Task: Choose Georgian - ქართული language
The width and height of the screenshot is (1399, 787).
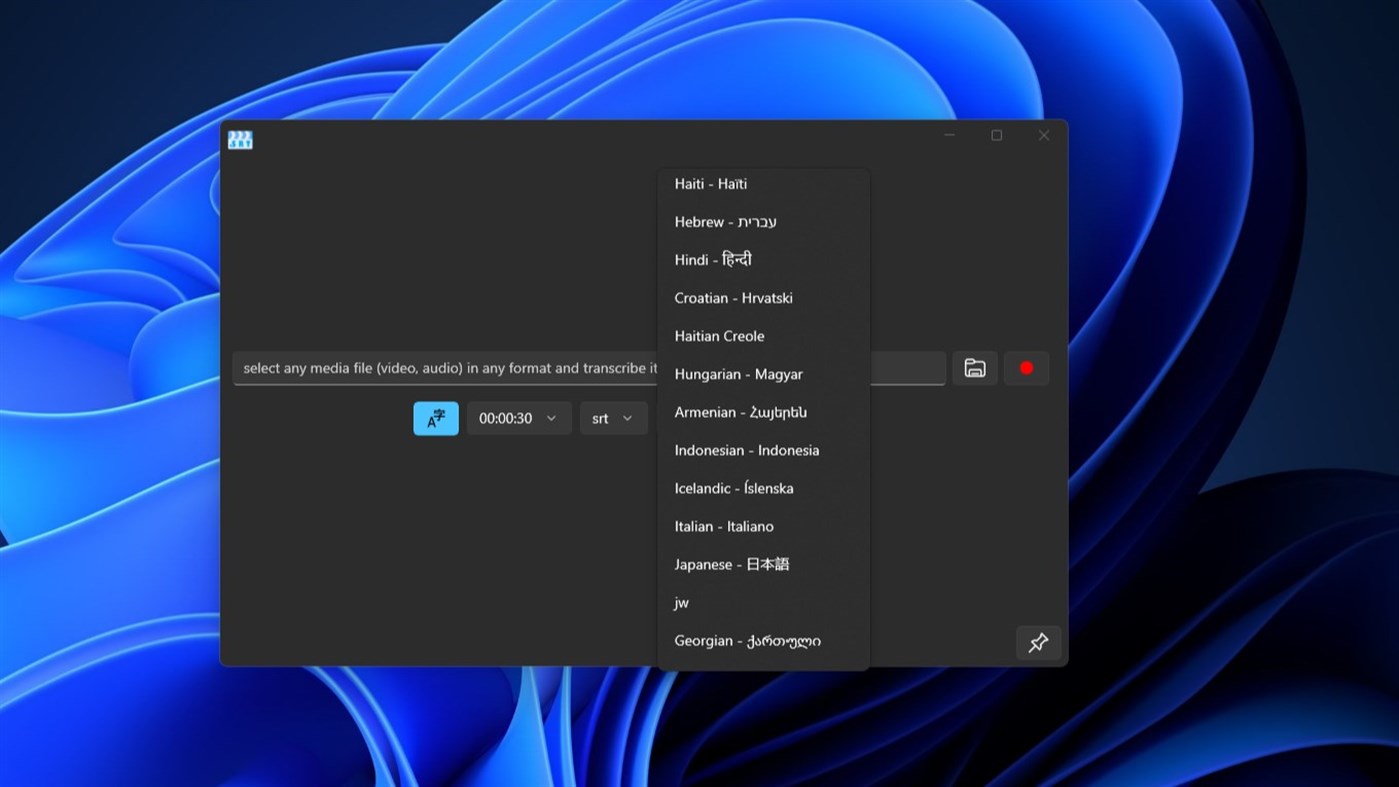Action: [x=747, y=640]
